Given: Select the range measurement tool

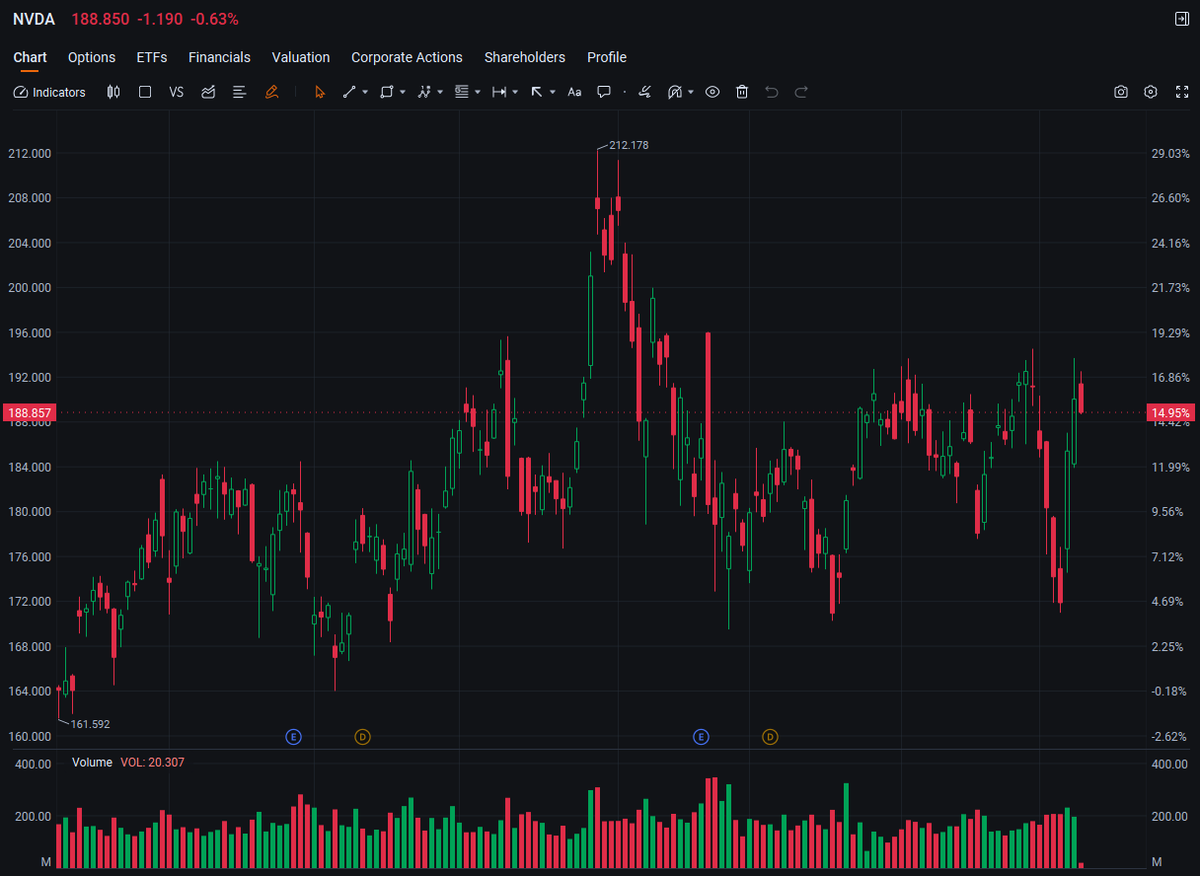Looking at the screenshot, I should tap(499, 92).
